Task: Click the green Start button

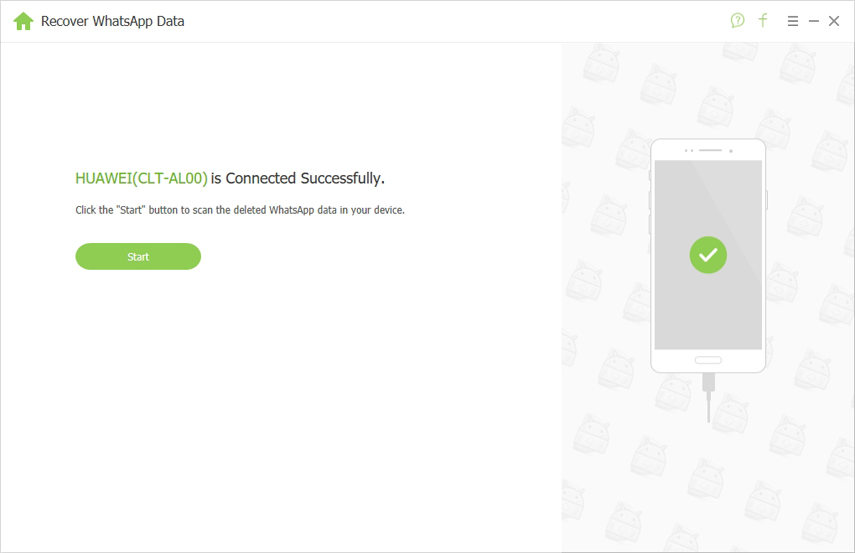Action: click(138, 256)
